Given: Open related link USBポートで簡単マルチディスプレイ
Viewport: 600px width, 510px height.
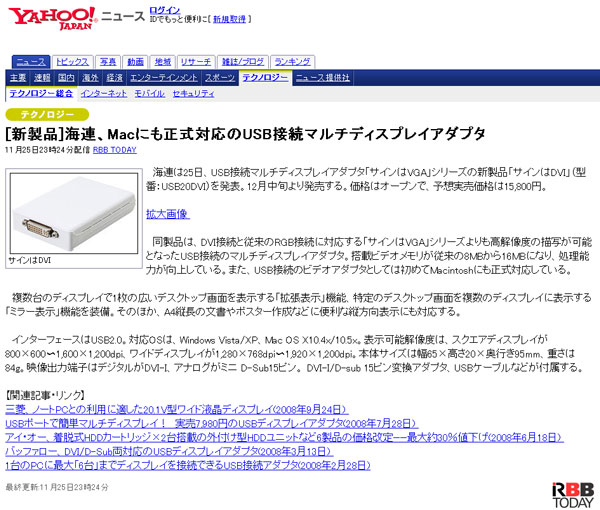Looking at the screenshot, I should coord(212,424).
